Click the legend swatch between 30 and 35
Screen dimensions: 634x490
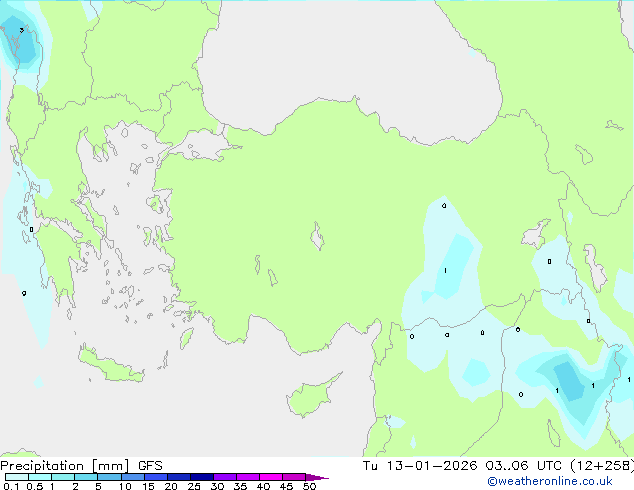point(225,477)
